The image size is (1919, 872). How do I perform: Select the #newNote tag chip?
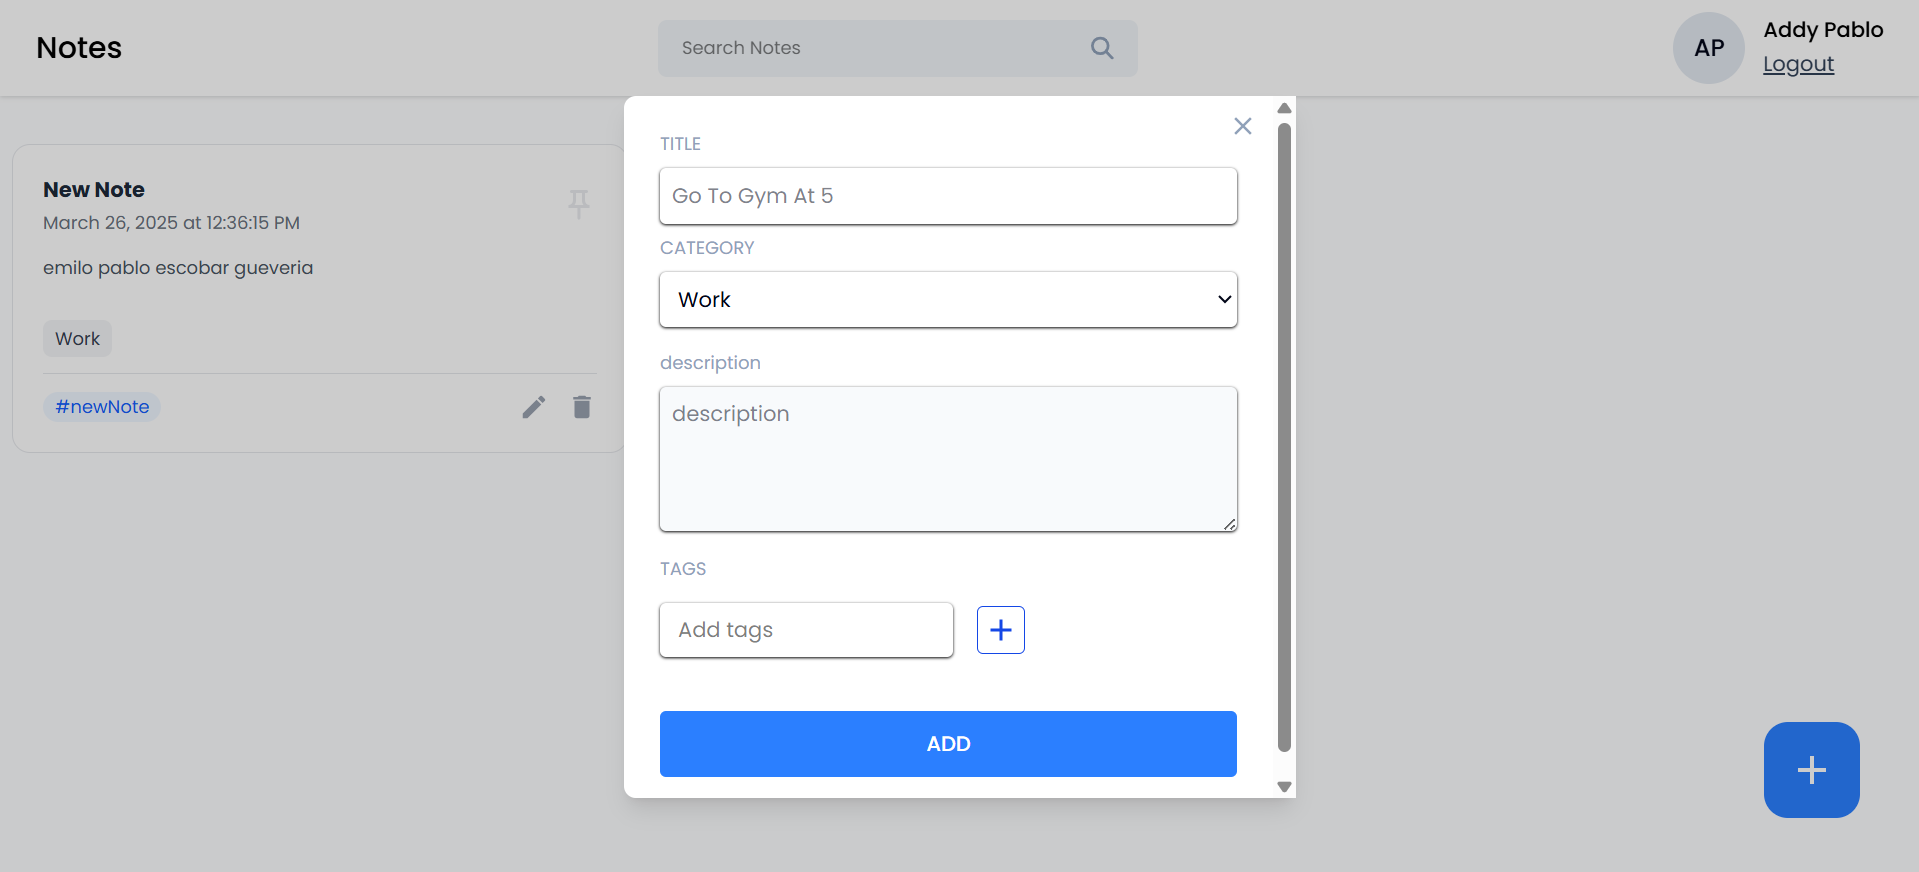click(102, 407)
